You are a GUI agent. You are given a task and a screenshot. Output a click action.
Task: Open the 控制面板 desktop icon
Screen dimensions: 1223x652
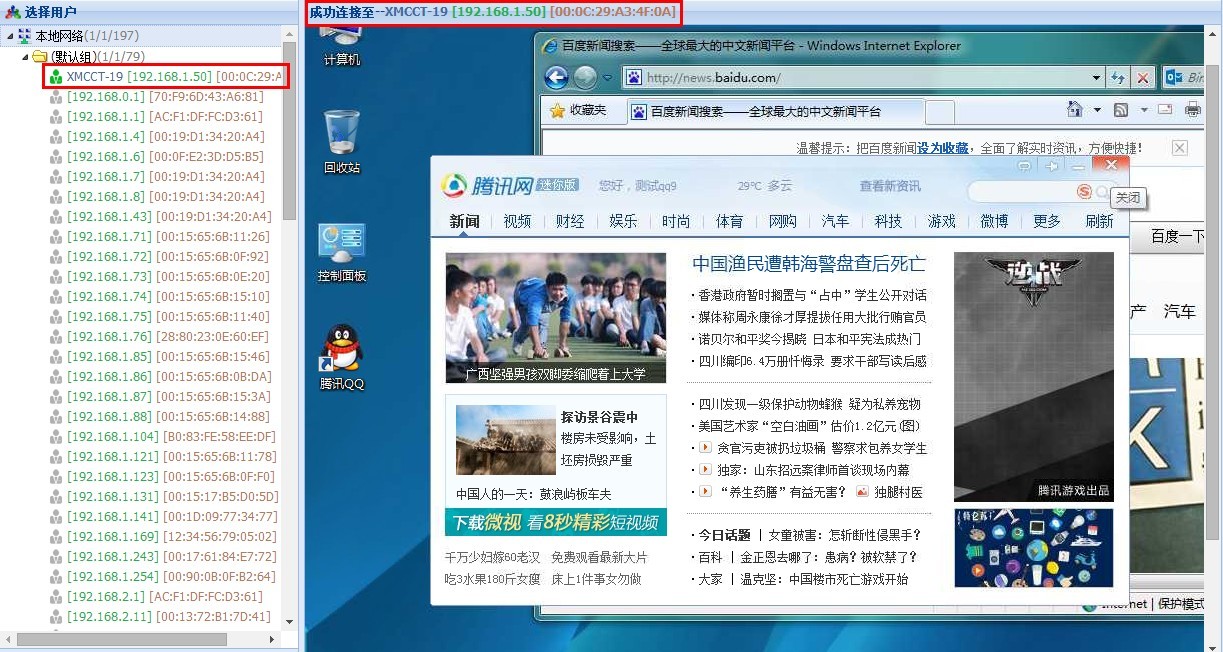pos(341,251)
